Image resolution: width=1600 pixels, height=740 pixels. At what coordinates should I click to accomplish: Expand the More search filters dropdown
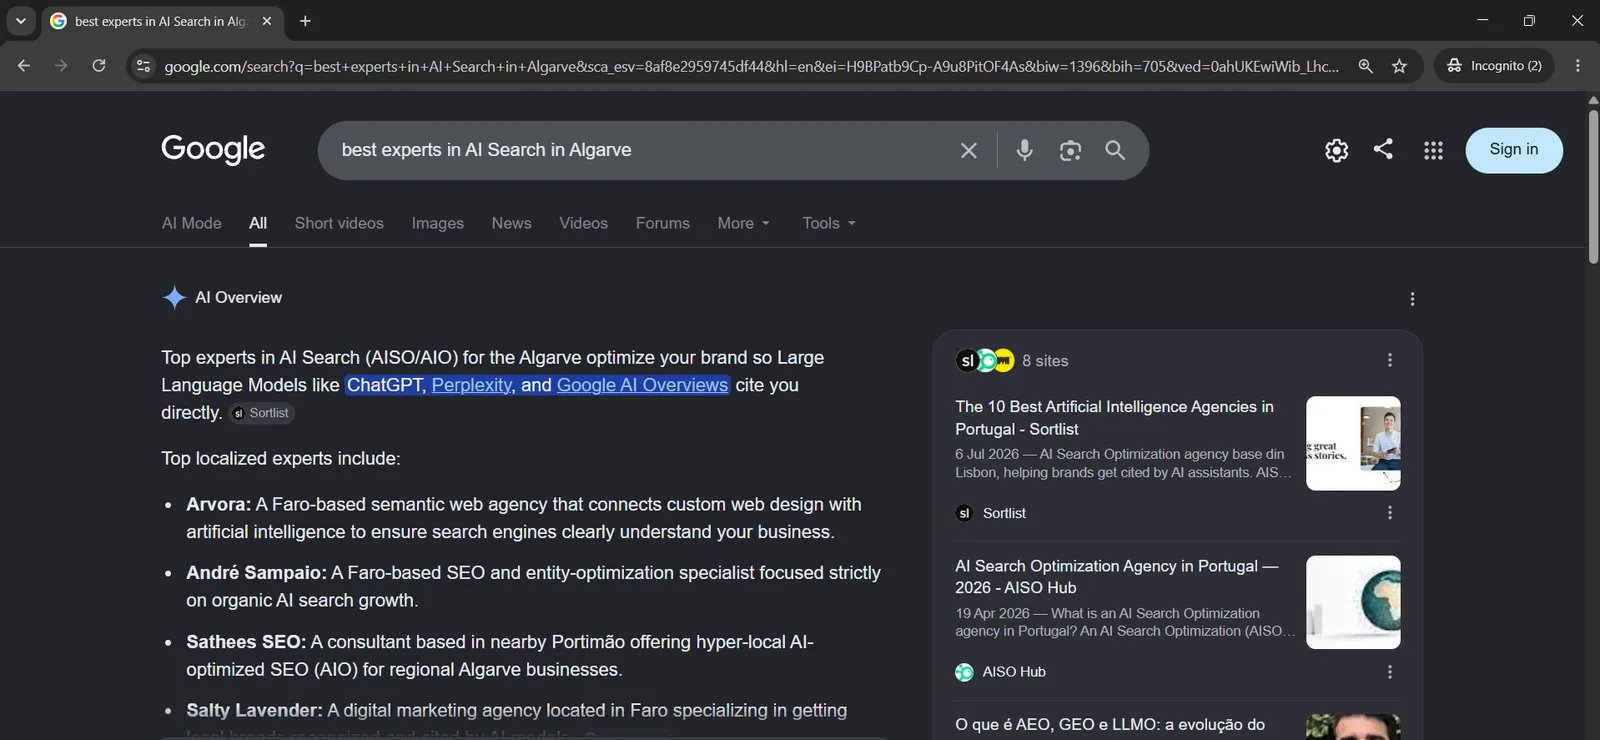[x=743, y=223]
